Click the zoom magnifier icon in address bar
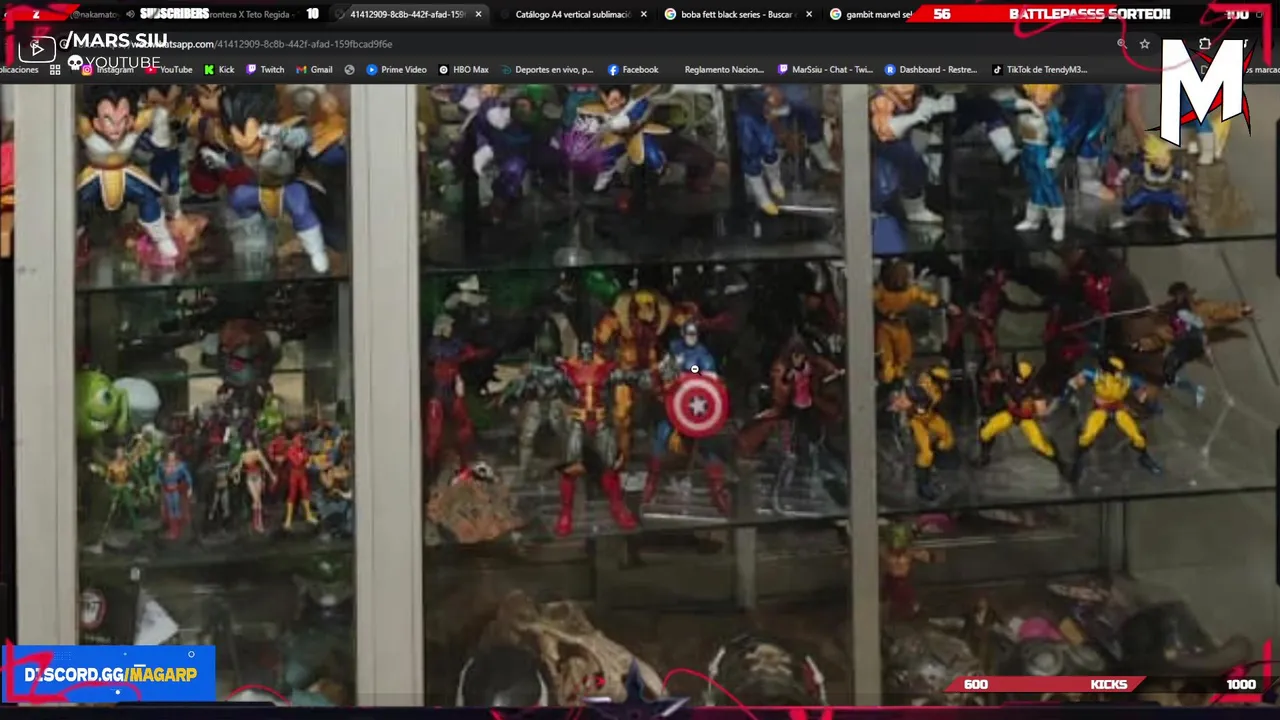 1122,44
